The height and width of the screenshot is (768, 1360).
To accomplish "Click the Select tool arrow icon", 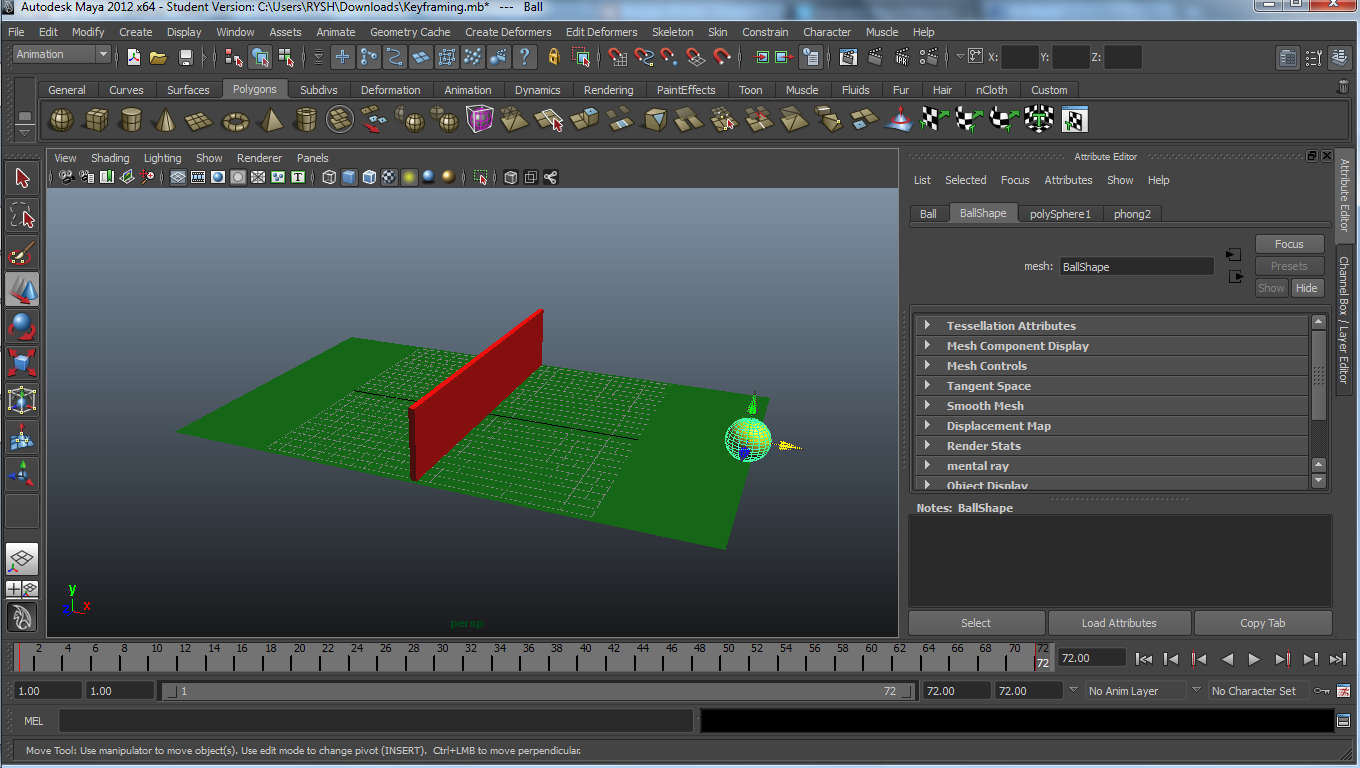I will [x=22, y=178].
